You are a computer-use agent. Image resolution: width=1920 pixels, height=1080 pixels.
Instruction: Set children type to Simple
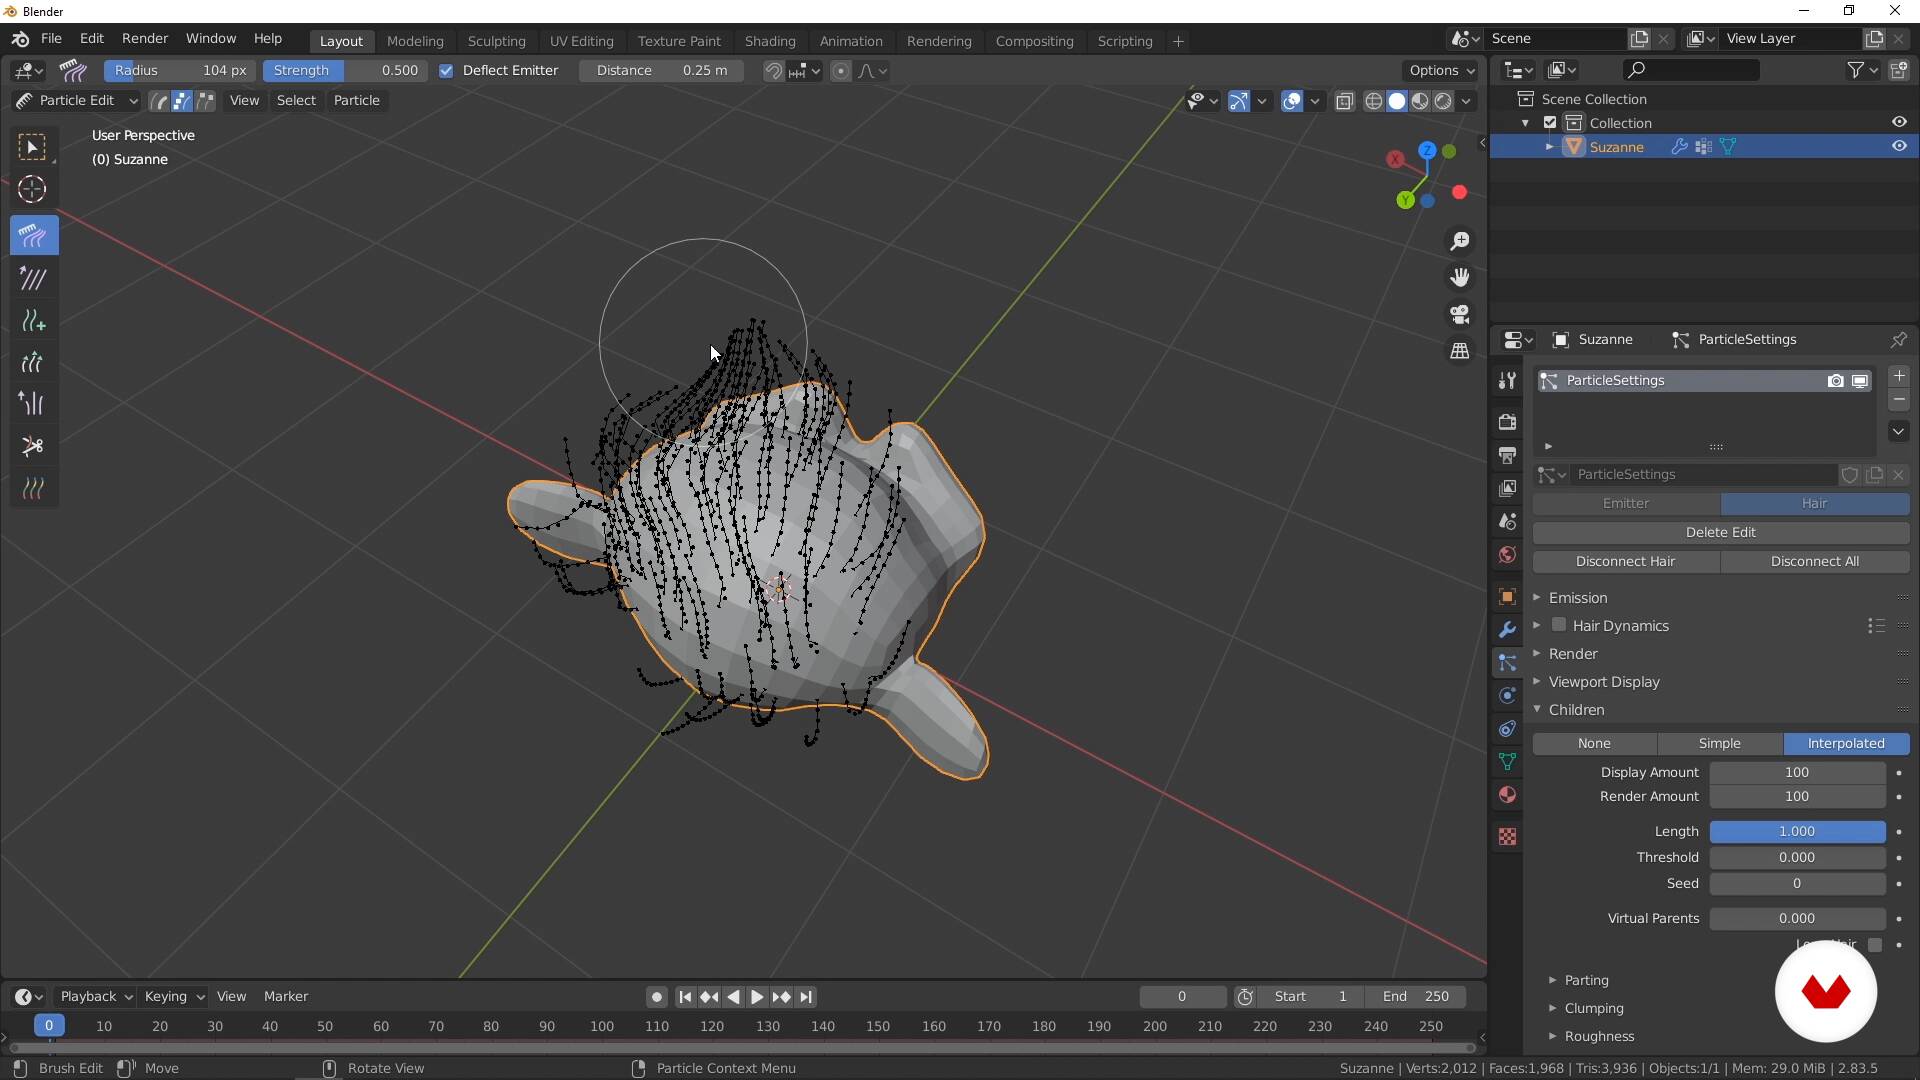click(x=1719, y=743)
